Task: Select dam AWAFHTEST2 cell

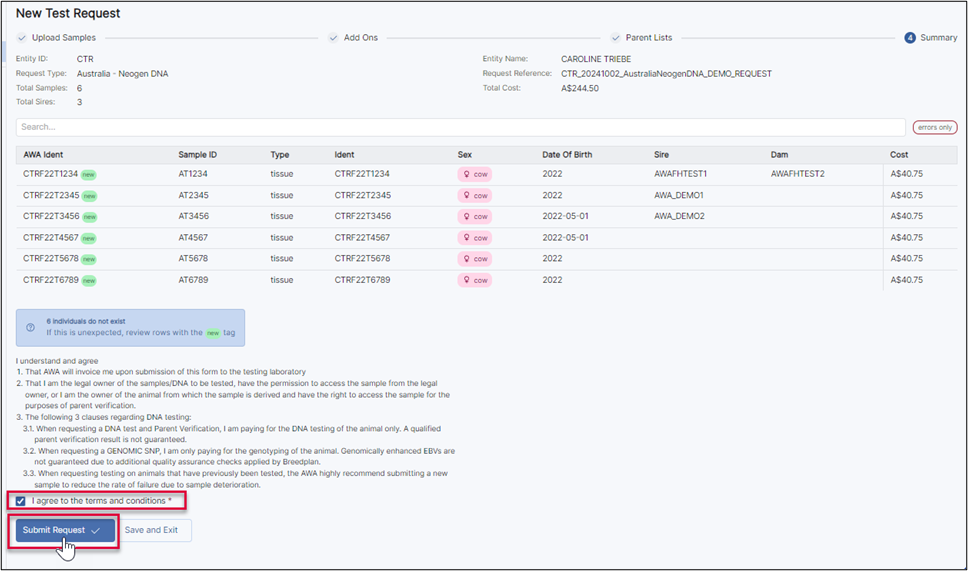Action: (798, 174)
